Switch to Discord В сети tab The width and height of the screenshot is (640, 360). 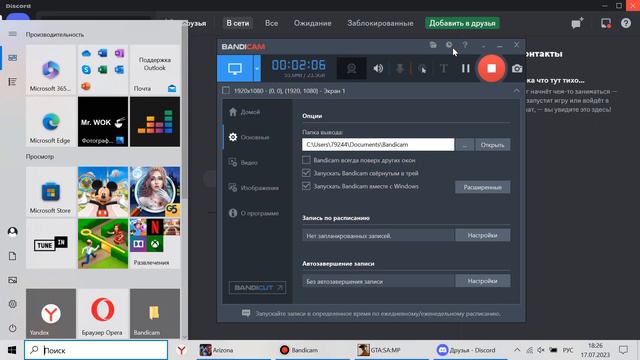pyautogui.click(x=238, y=23)
